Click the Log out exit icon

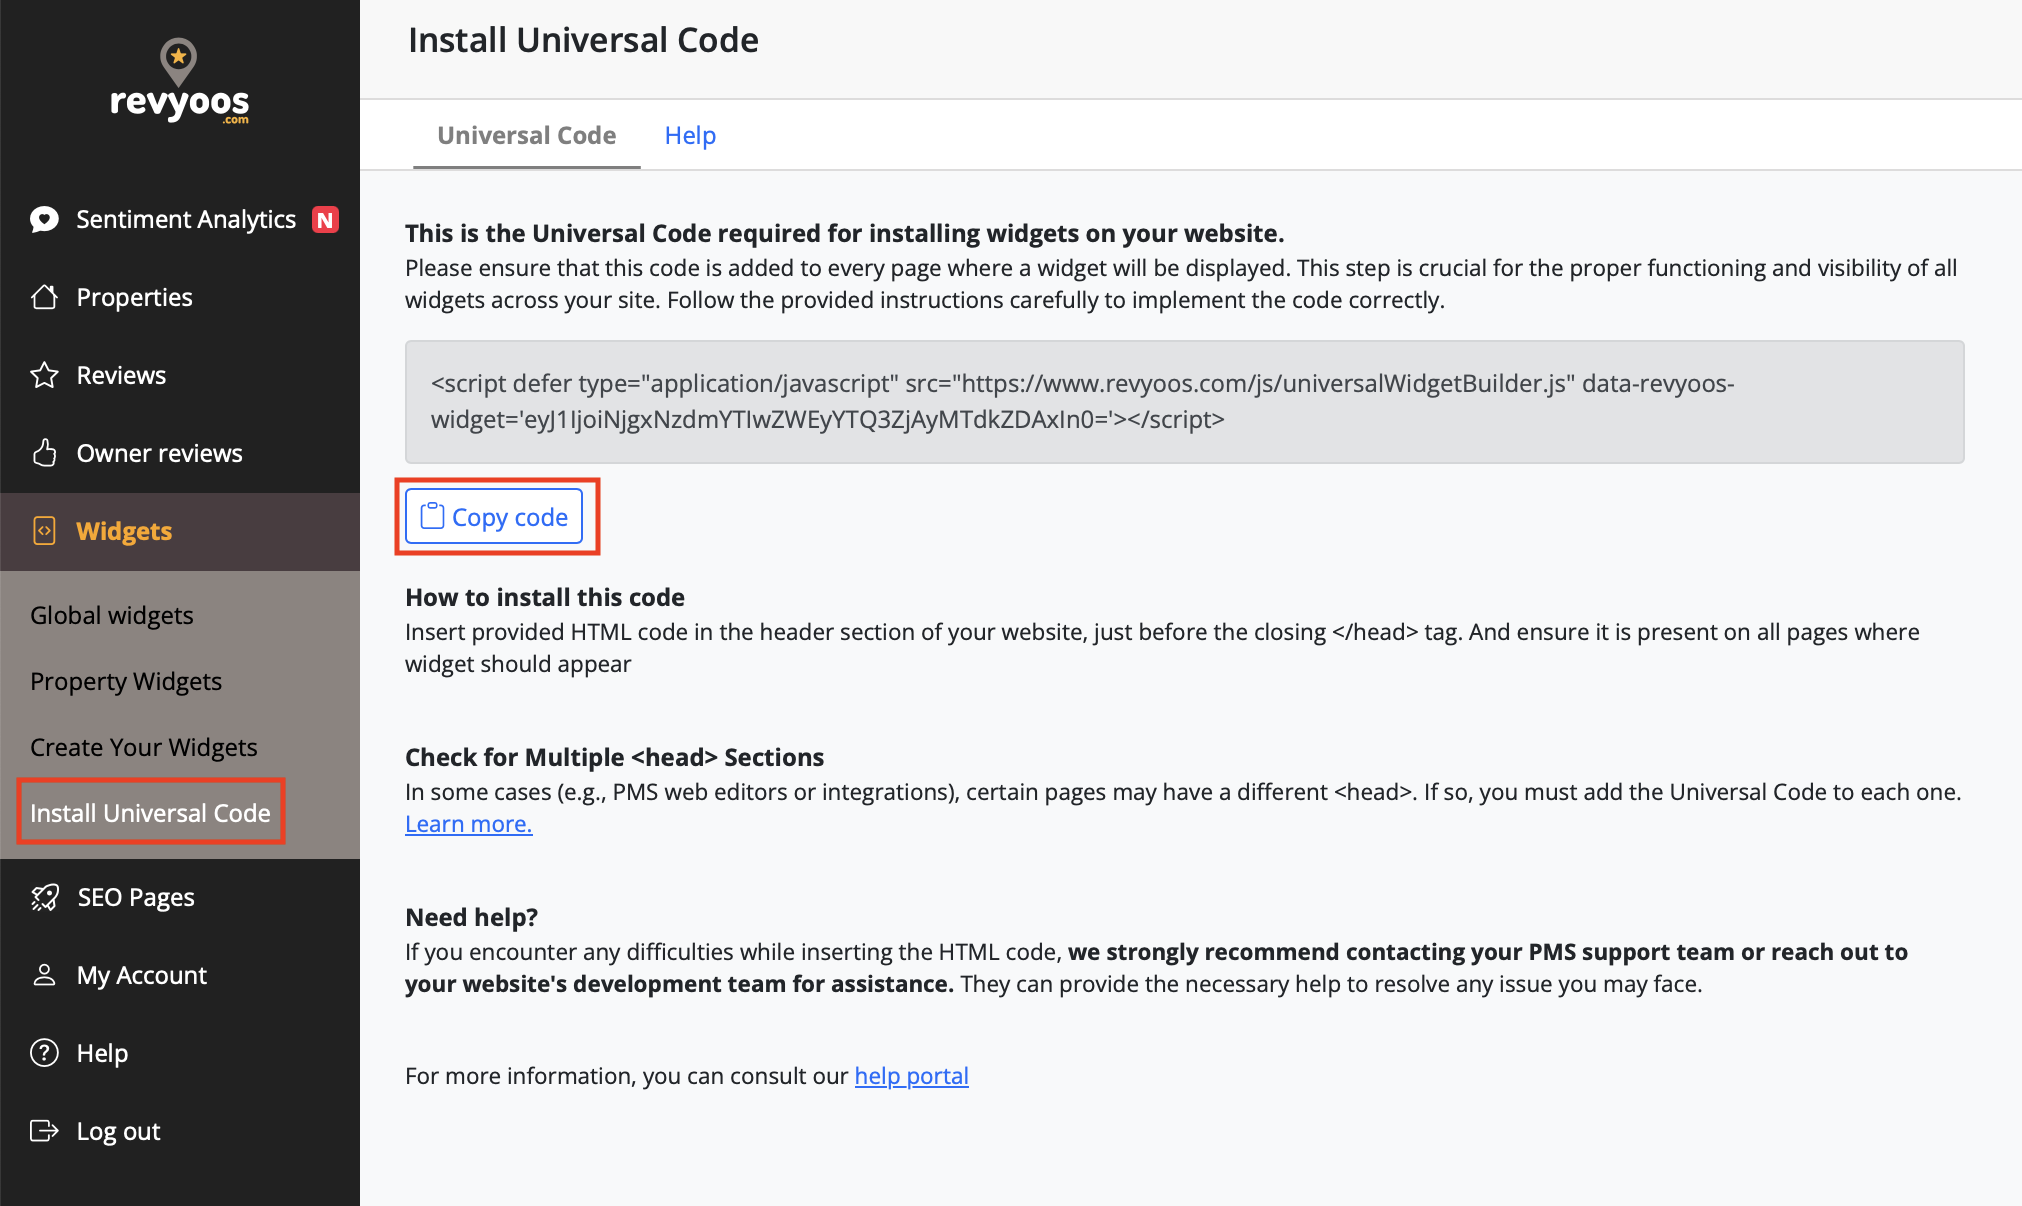pos(44,1131)
